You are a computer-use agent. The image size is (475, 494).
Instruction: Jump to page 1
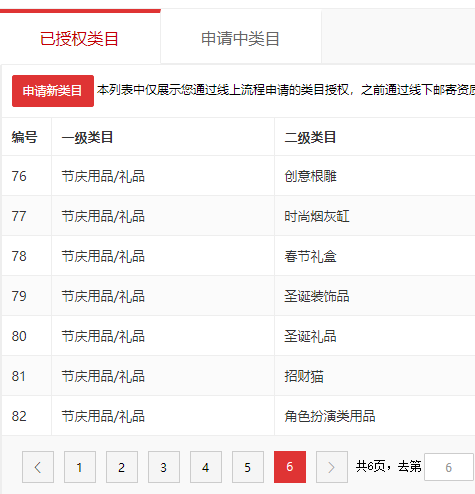pos(80,467)
